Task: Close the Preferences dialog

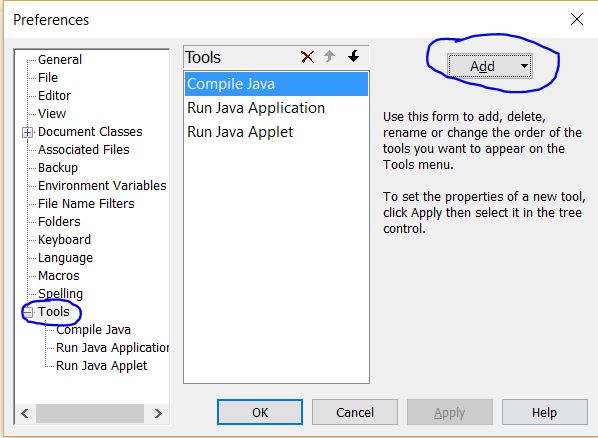Action: pyautogui.click(x=577, y=19)
